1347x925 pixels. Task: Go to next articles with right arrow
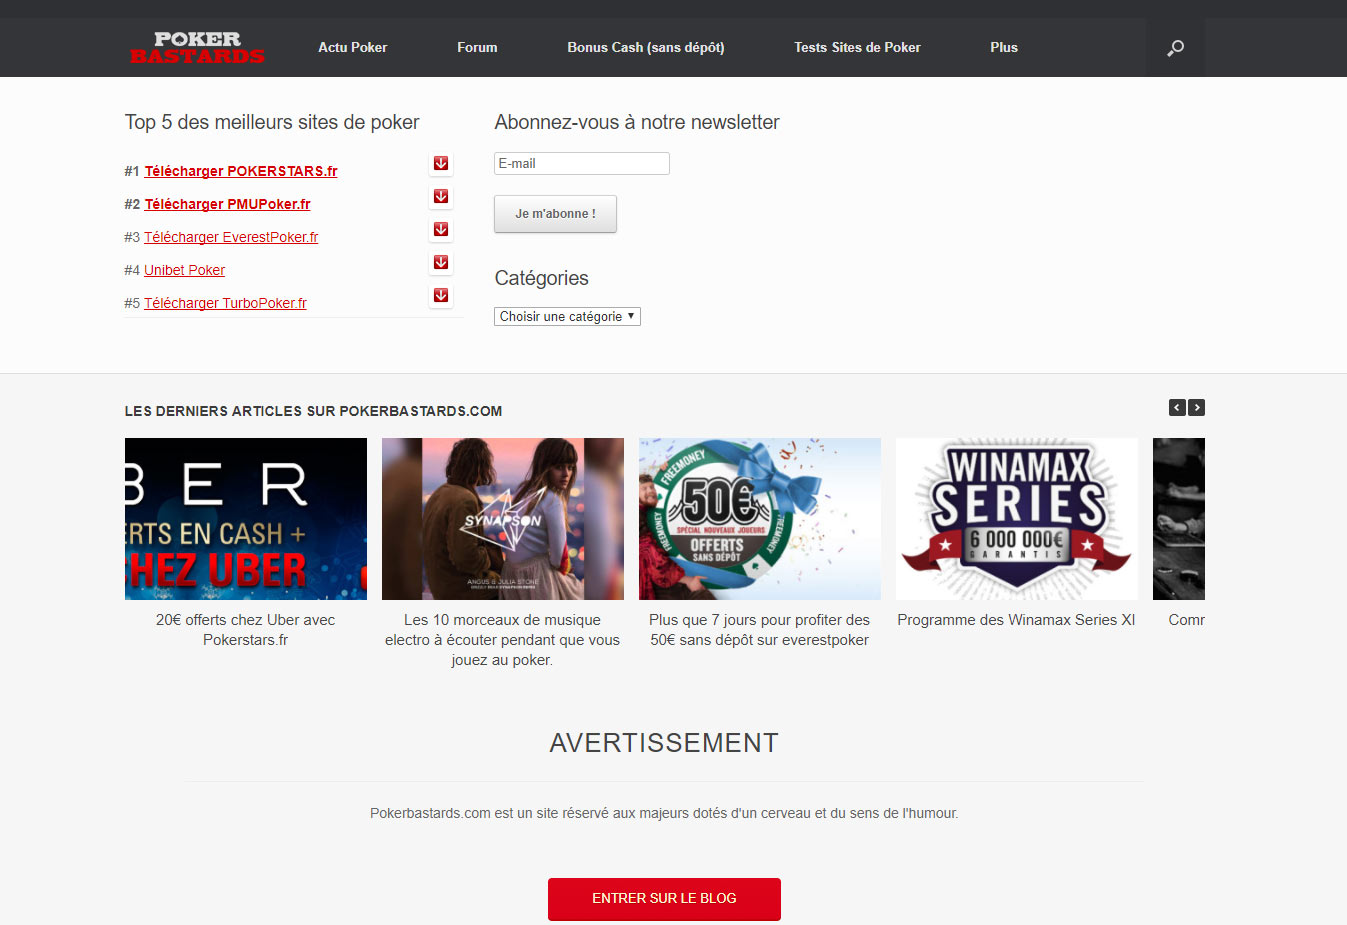1197,407
